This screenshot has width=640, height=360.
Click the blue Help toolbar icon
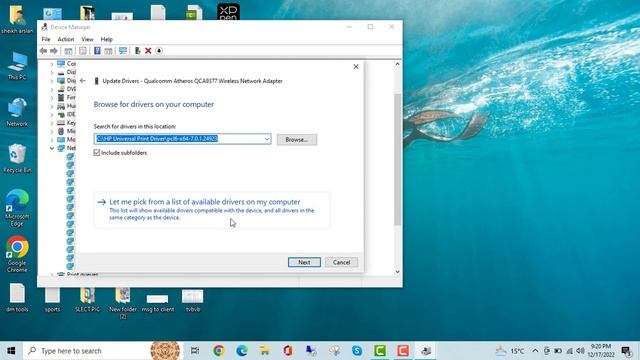click(97, 51)
